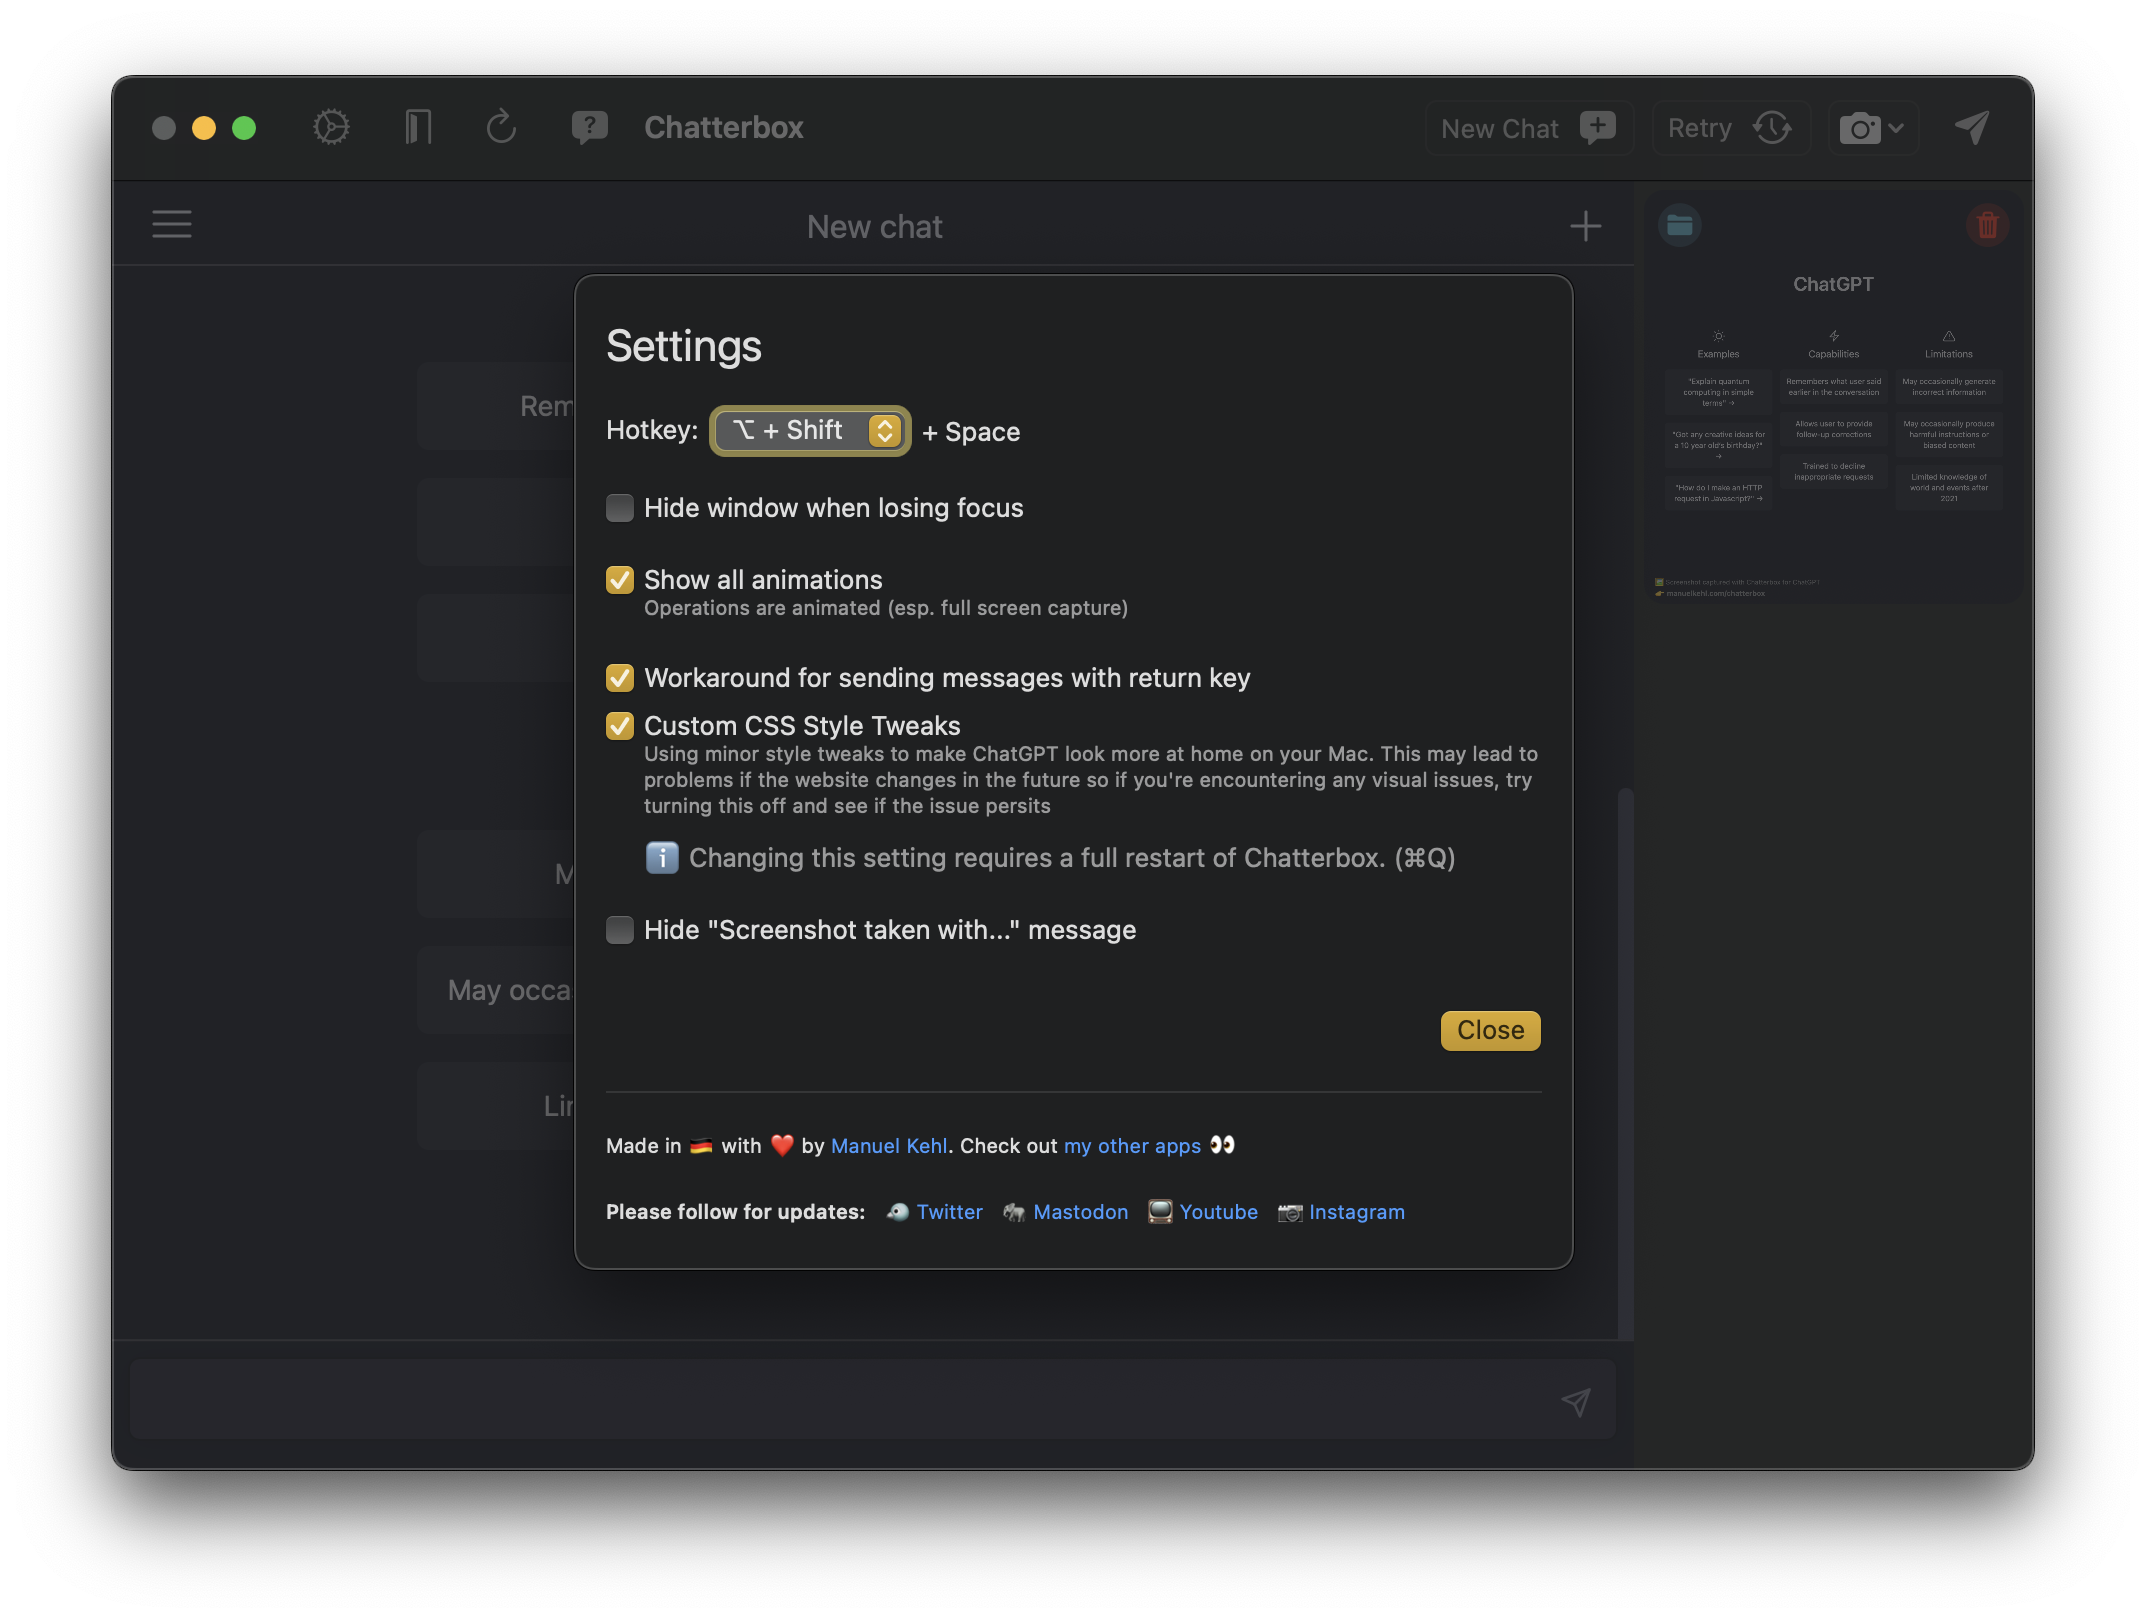
Task: Uncheck Show all animations
Action: click(x=620, y=580)
